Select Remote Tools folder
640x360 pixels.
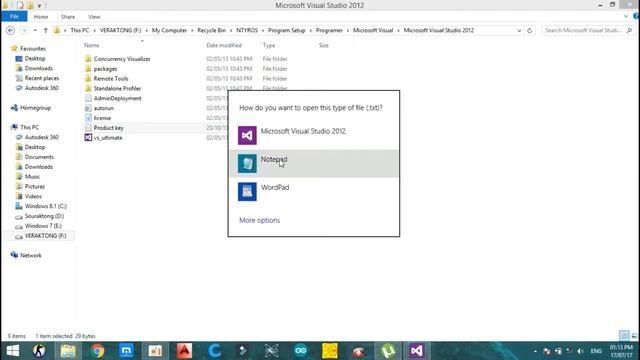point(111,78)
